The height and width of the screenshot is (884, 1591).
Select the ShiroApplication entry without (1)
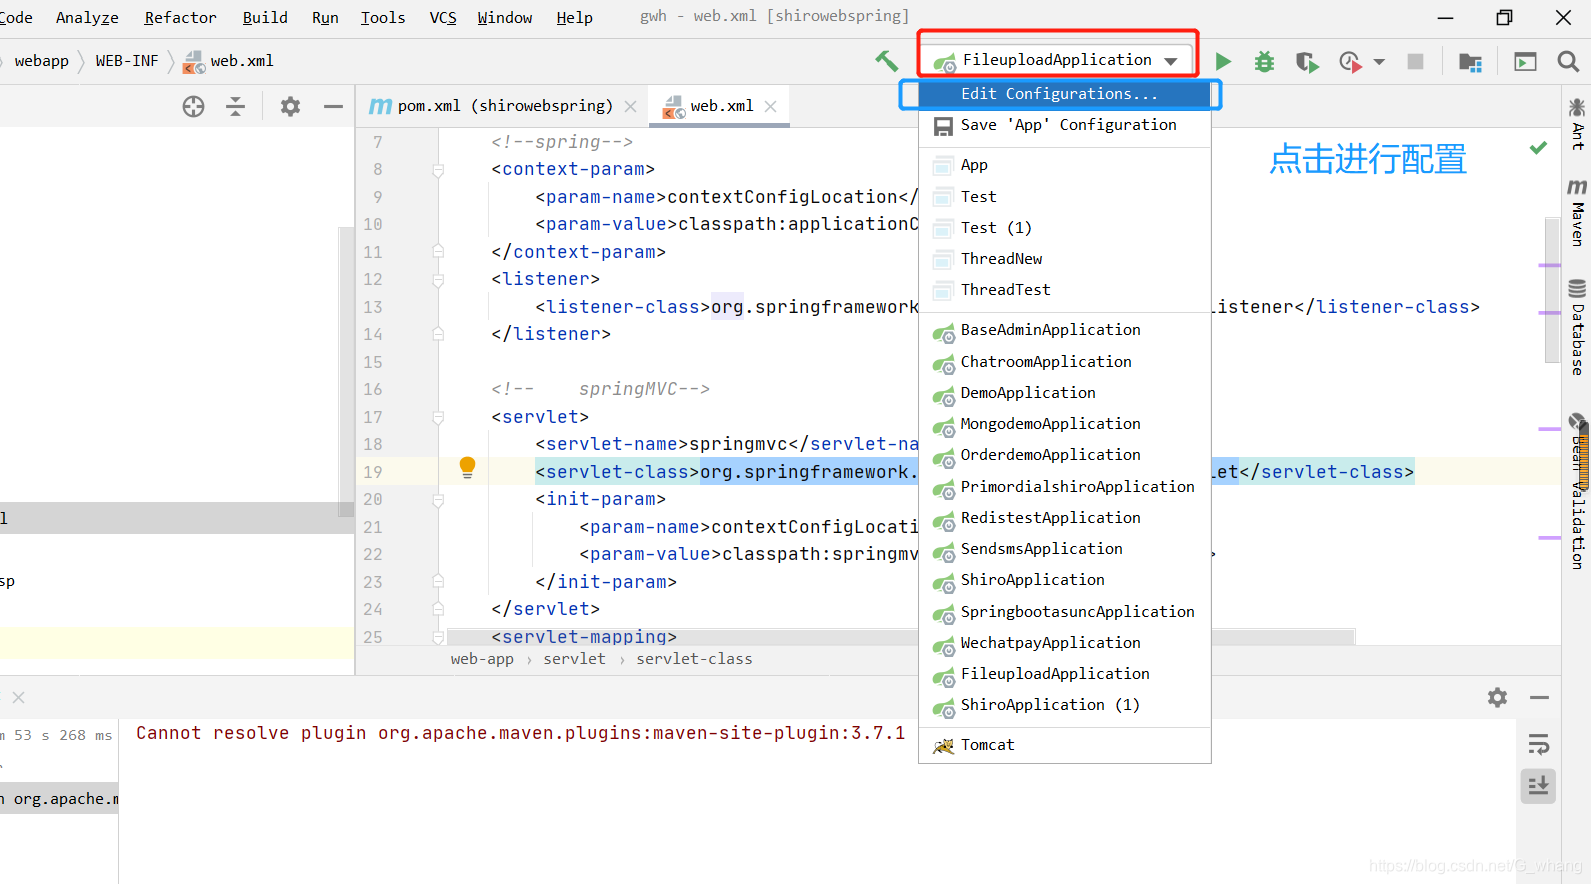point(1065,580)
